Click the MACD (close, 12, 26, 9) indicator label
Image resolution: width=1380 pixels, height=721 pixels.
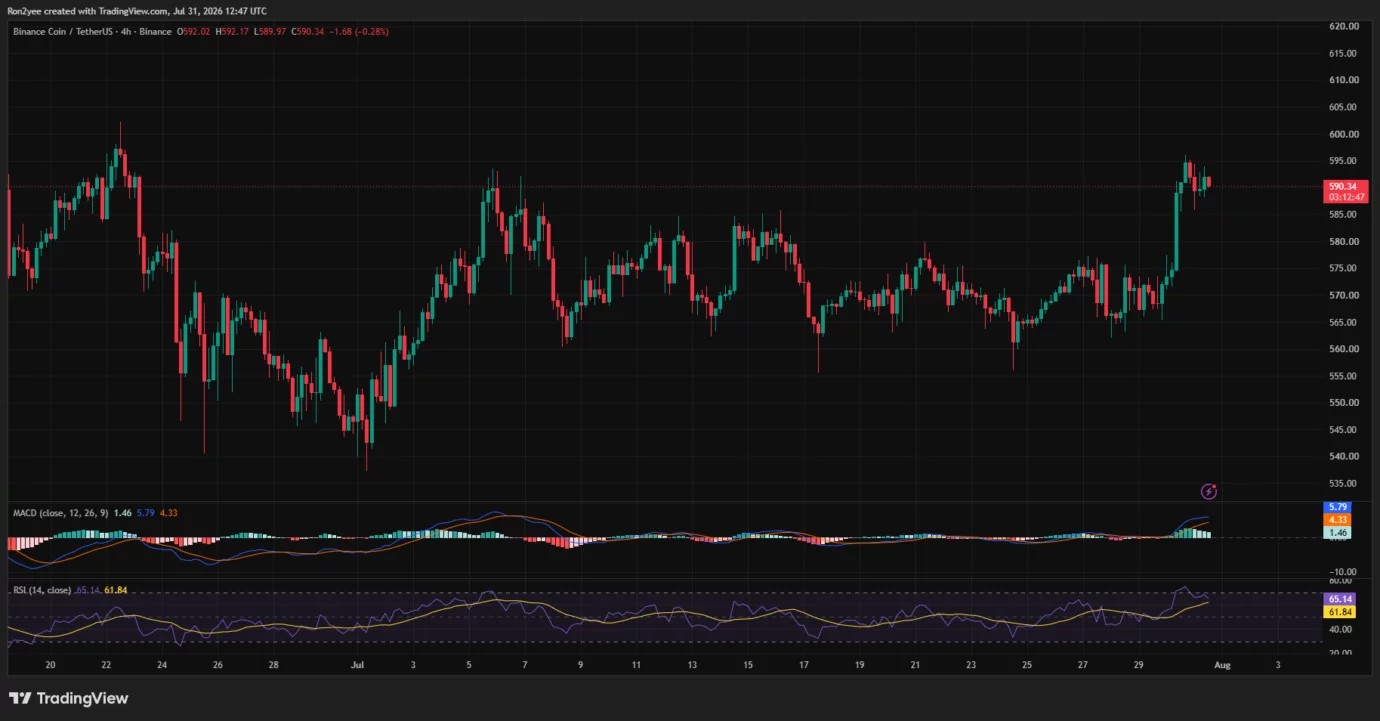pyautogui.click(x=60, y=513)
